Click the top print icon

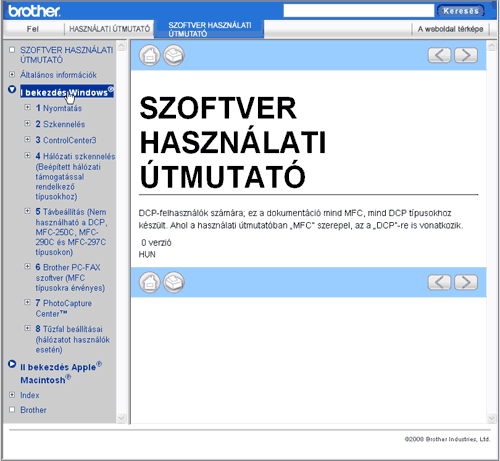click(174, 55)
